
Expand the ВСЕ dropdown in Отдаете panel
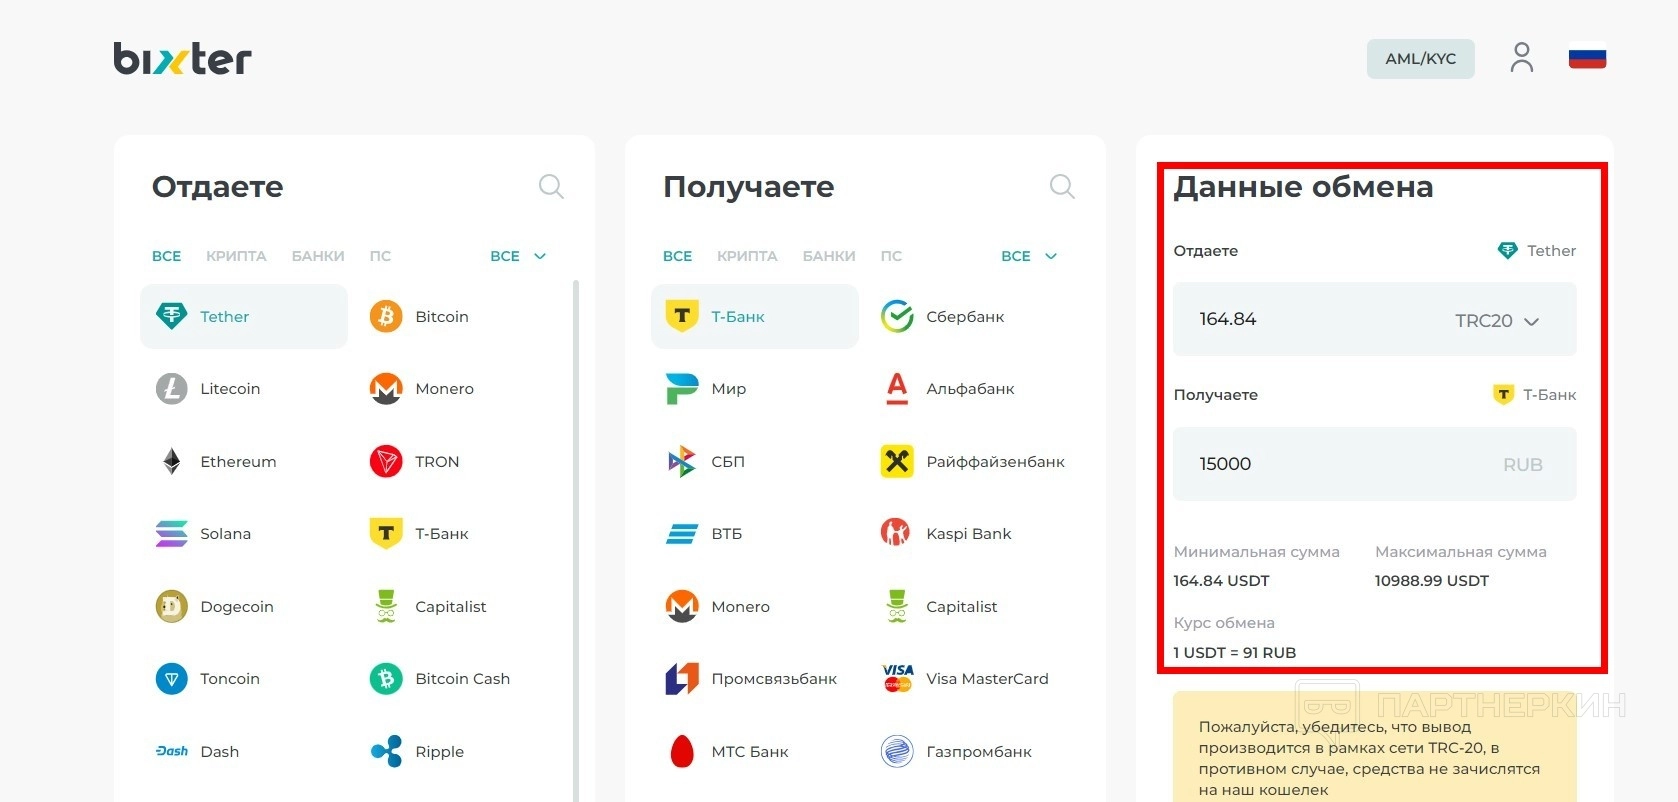pos(518,256)
